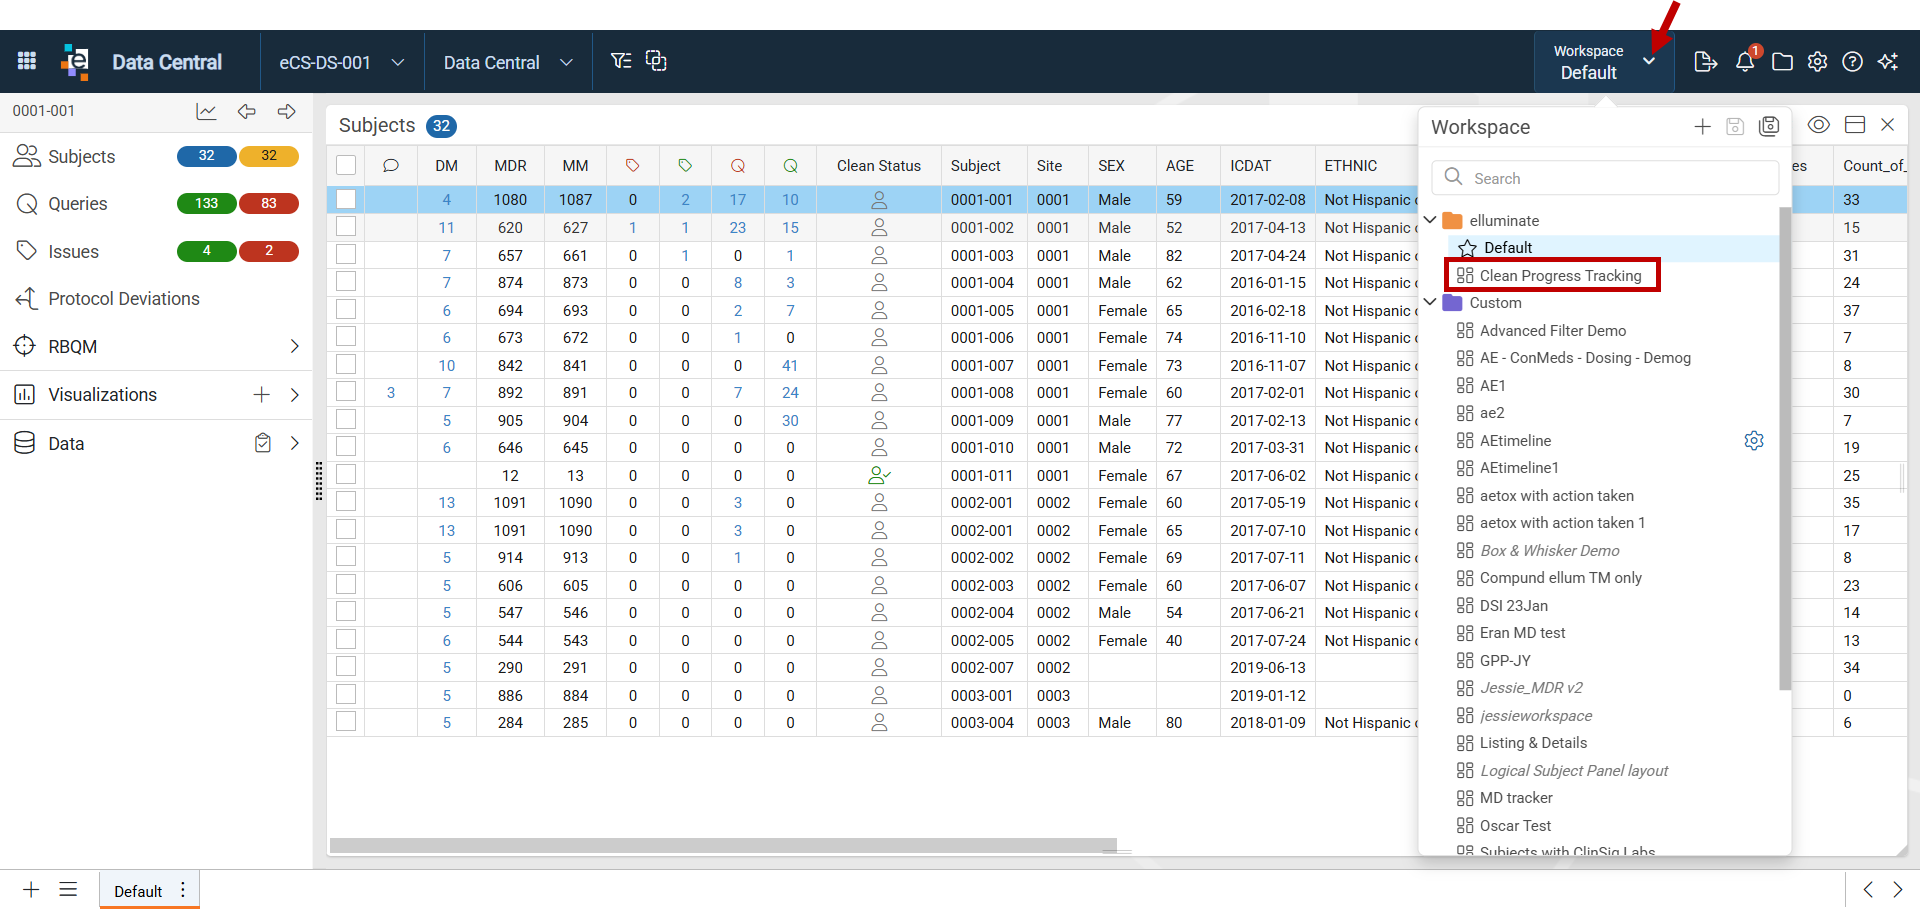This screenshot has width=1920, height=909.
Task: Click the save-as workspace icon
Action: pyautogui.click(x=1769, y=126)
